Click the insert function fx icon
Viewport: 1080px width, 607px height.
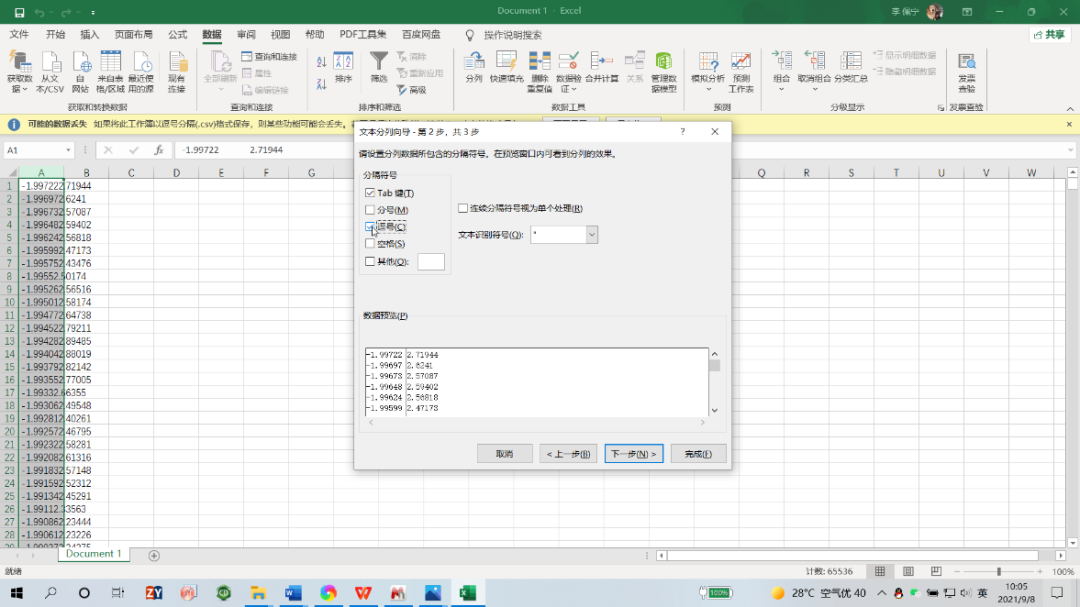click(x=158, y=150)
